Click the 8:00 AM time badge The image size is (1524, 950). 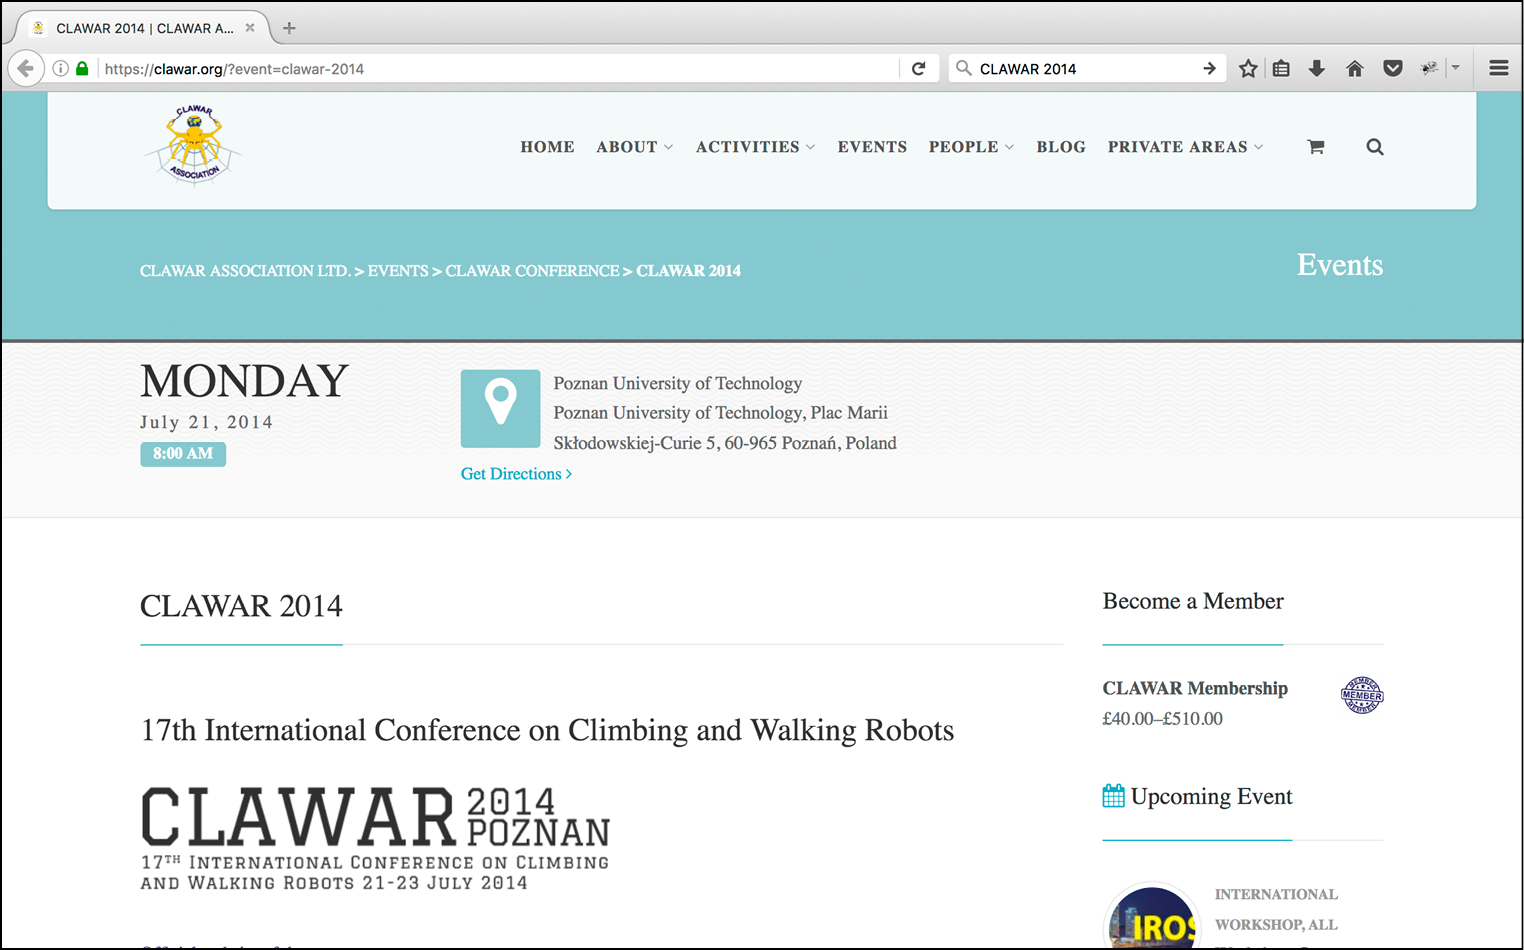183,454
